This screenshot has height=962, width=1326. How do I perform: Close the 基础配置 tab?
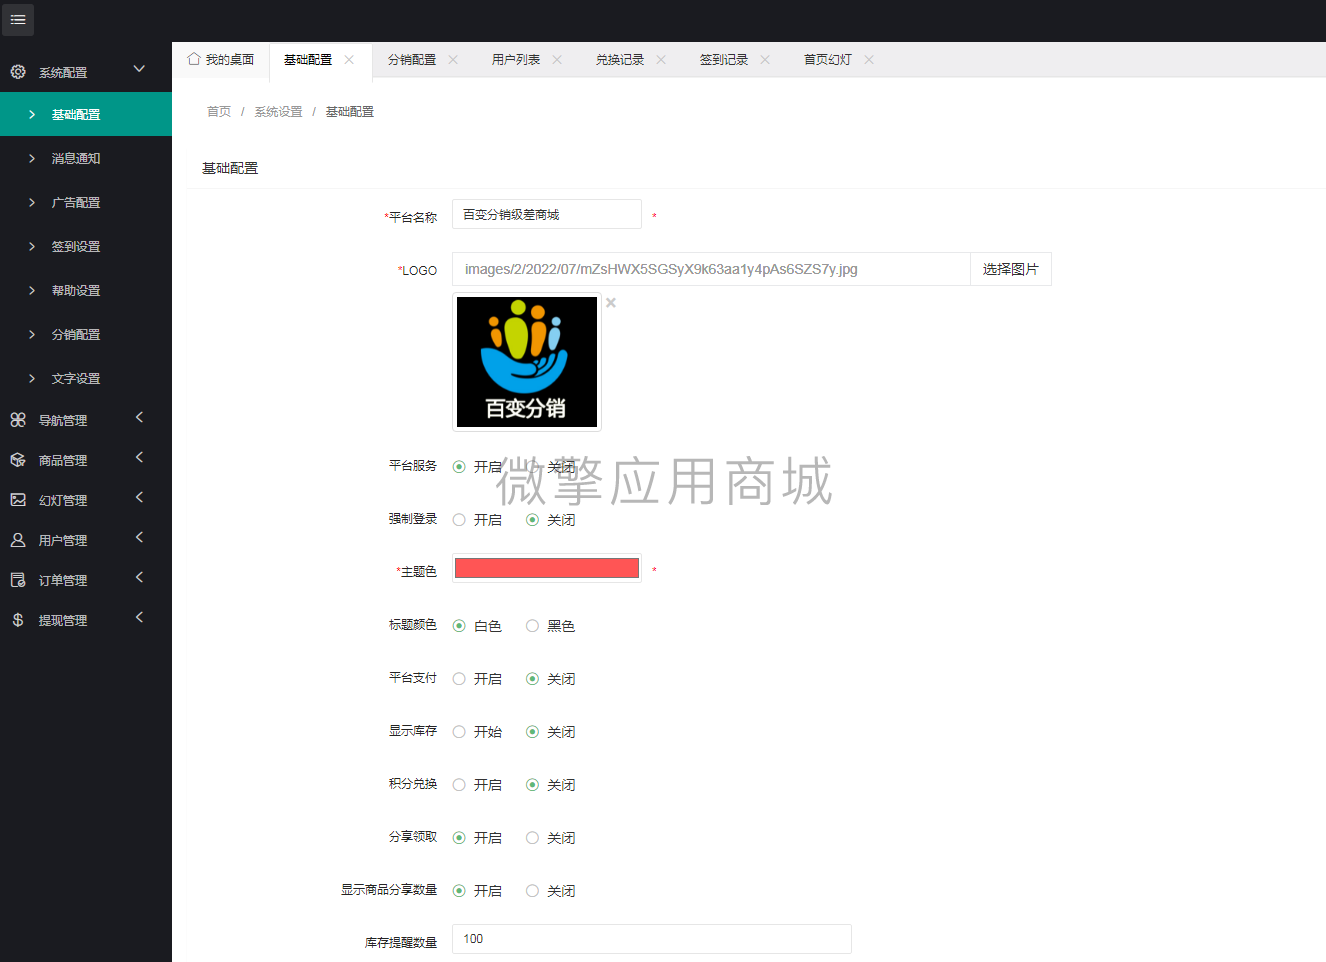pos(349,60)
